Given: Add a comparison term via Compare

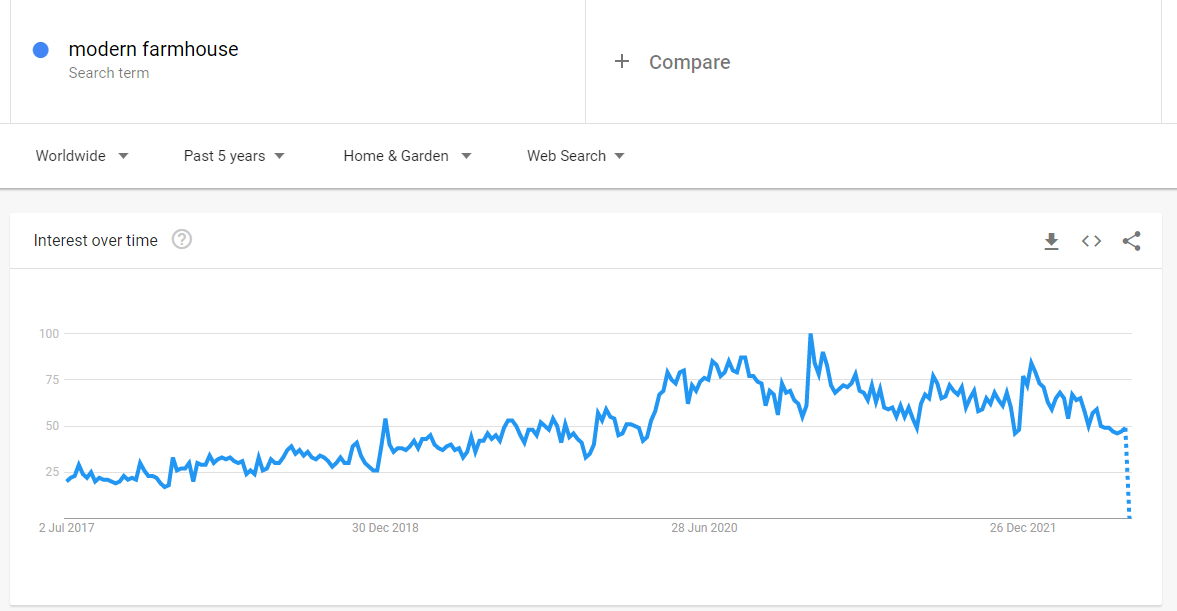Looking at the screenshot, I should tap(689, 62).
